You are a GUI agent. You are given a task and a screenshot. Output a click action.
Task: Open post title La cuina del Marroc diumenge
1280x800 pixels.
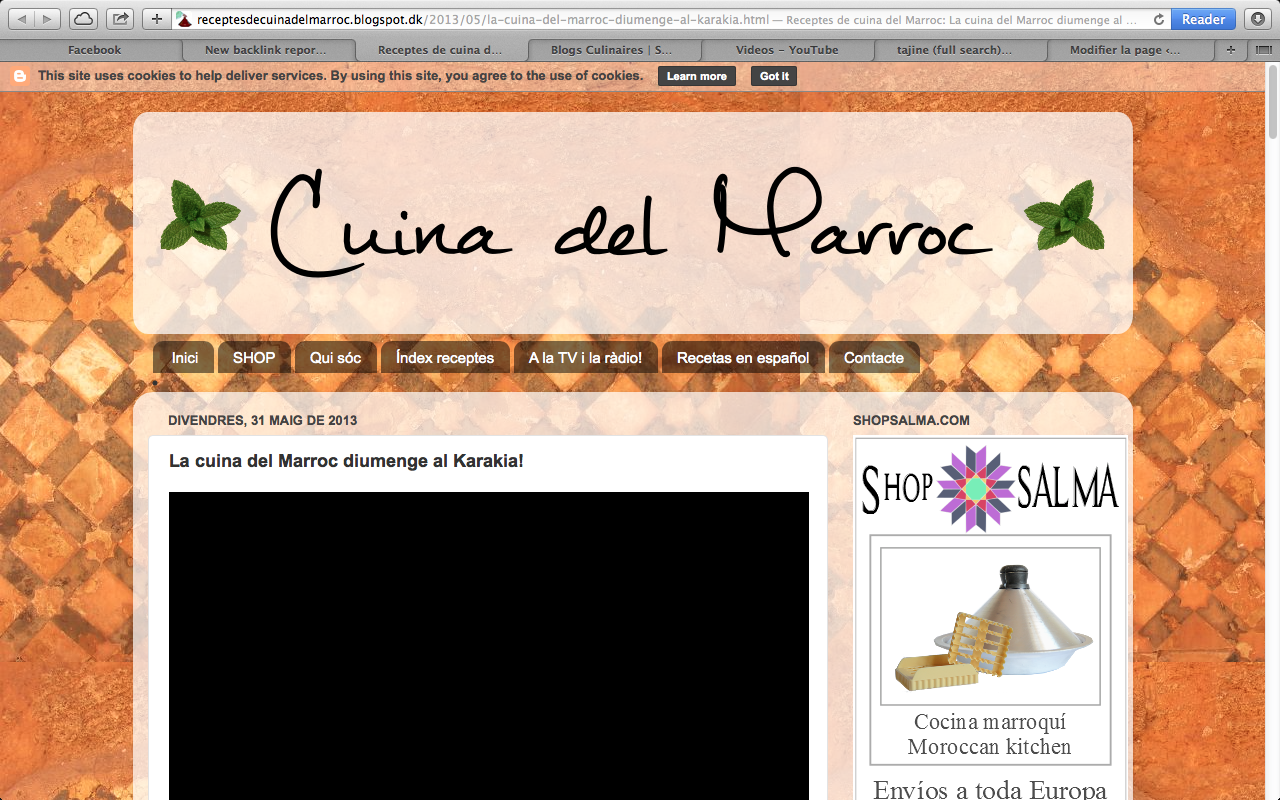tap(346, 461)
